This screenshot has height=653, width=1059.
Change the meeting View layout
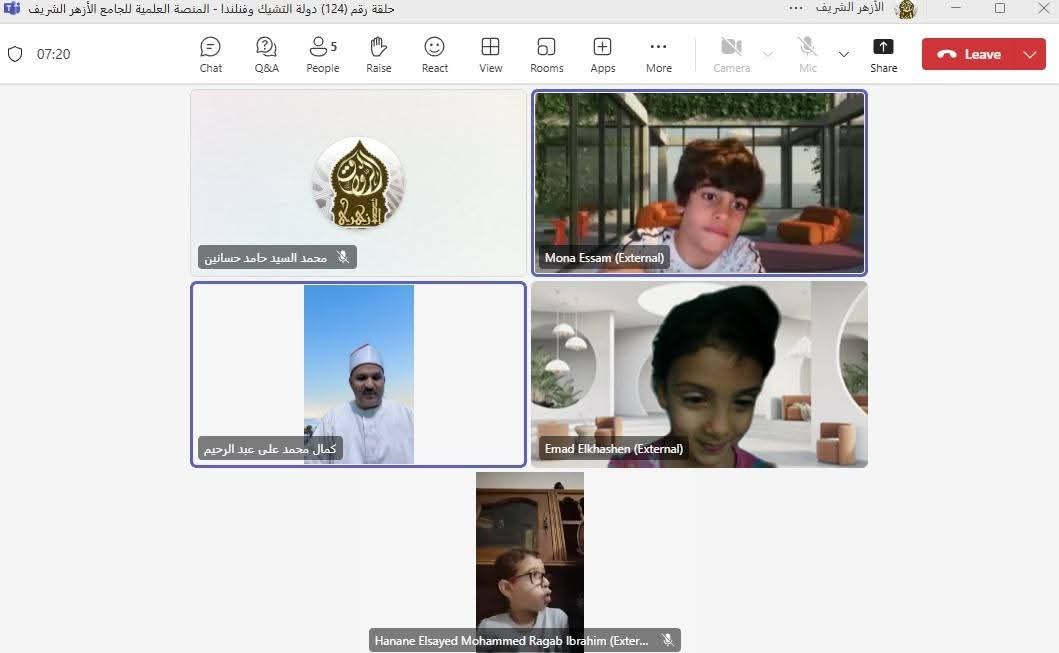(x=490, y=54)
